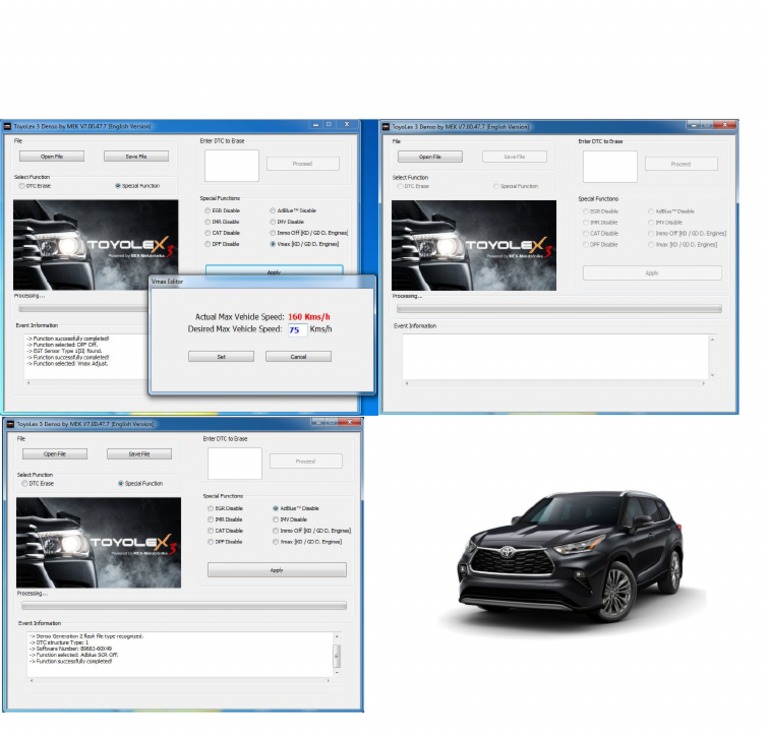This screenshot has height=737, width=768.
Task: Select DTC Erase in the AdBlue-selected window
Action: pyautogui.click(x=38, y=484)
